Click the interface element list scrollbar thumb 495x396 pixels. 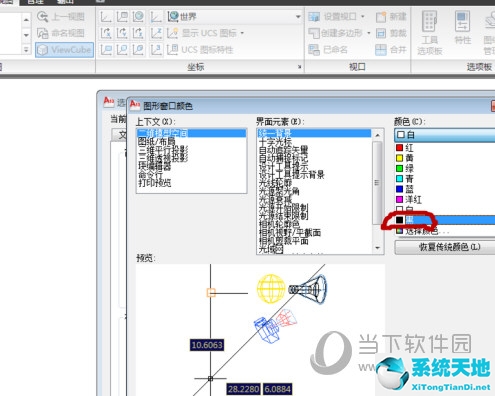[377, 182]
